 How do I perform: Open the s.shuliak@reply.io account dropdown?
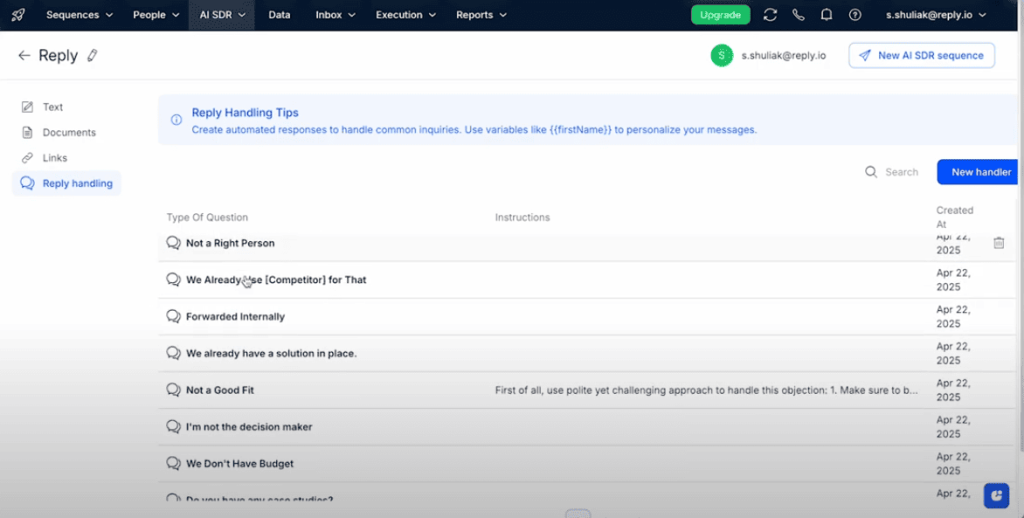tap(936, 15)
